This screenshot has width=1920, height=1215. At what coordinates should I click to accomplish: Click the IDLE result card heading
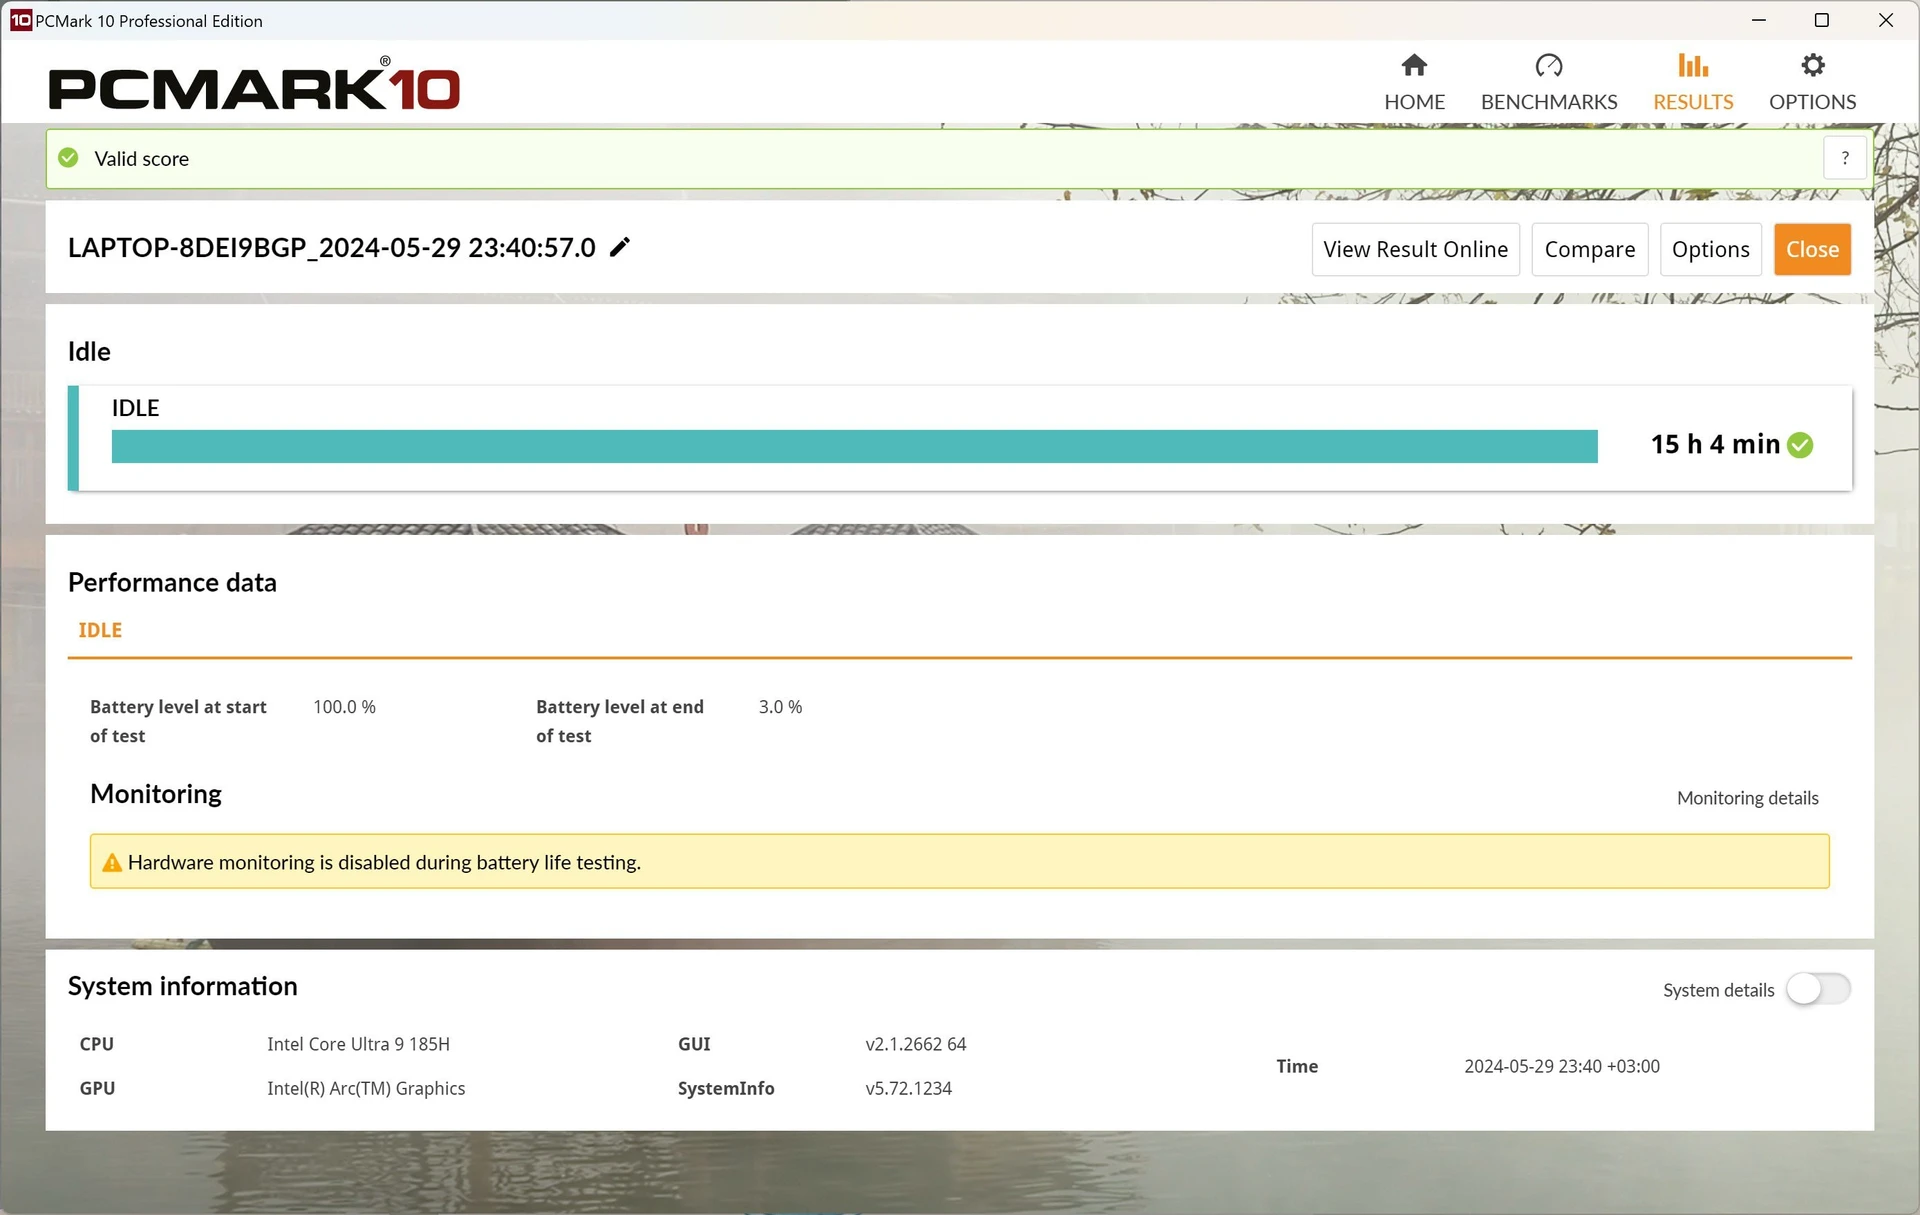(135, 408)
